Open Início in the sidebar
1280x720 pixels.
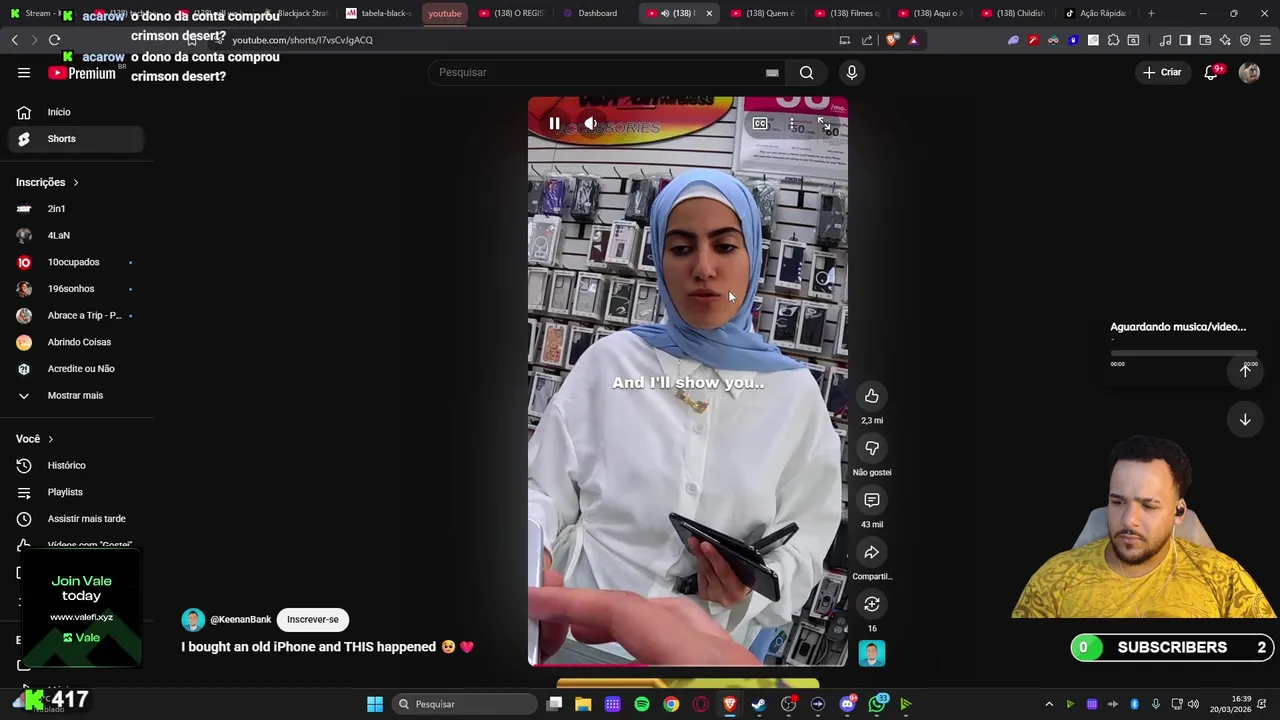(76, 112)
